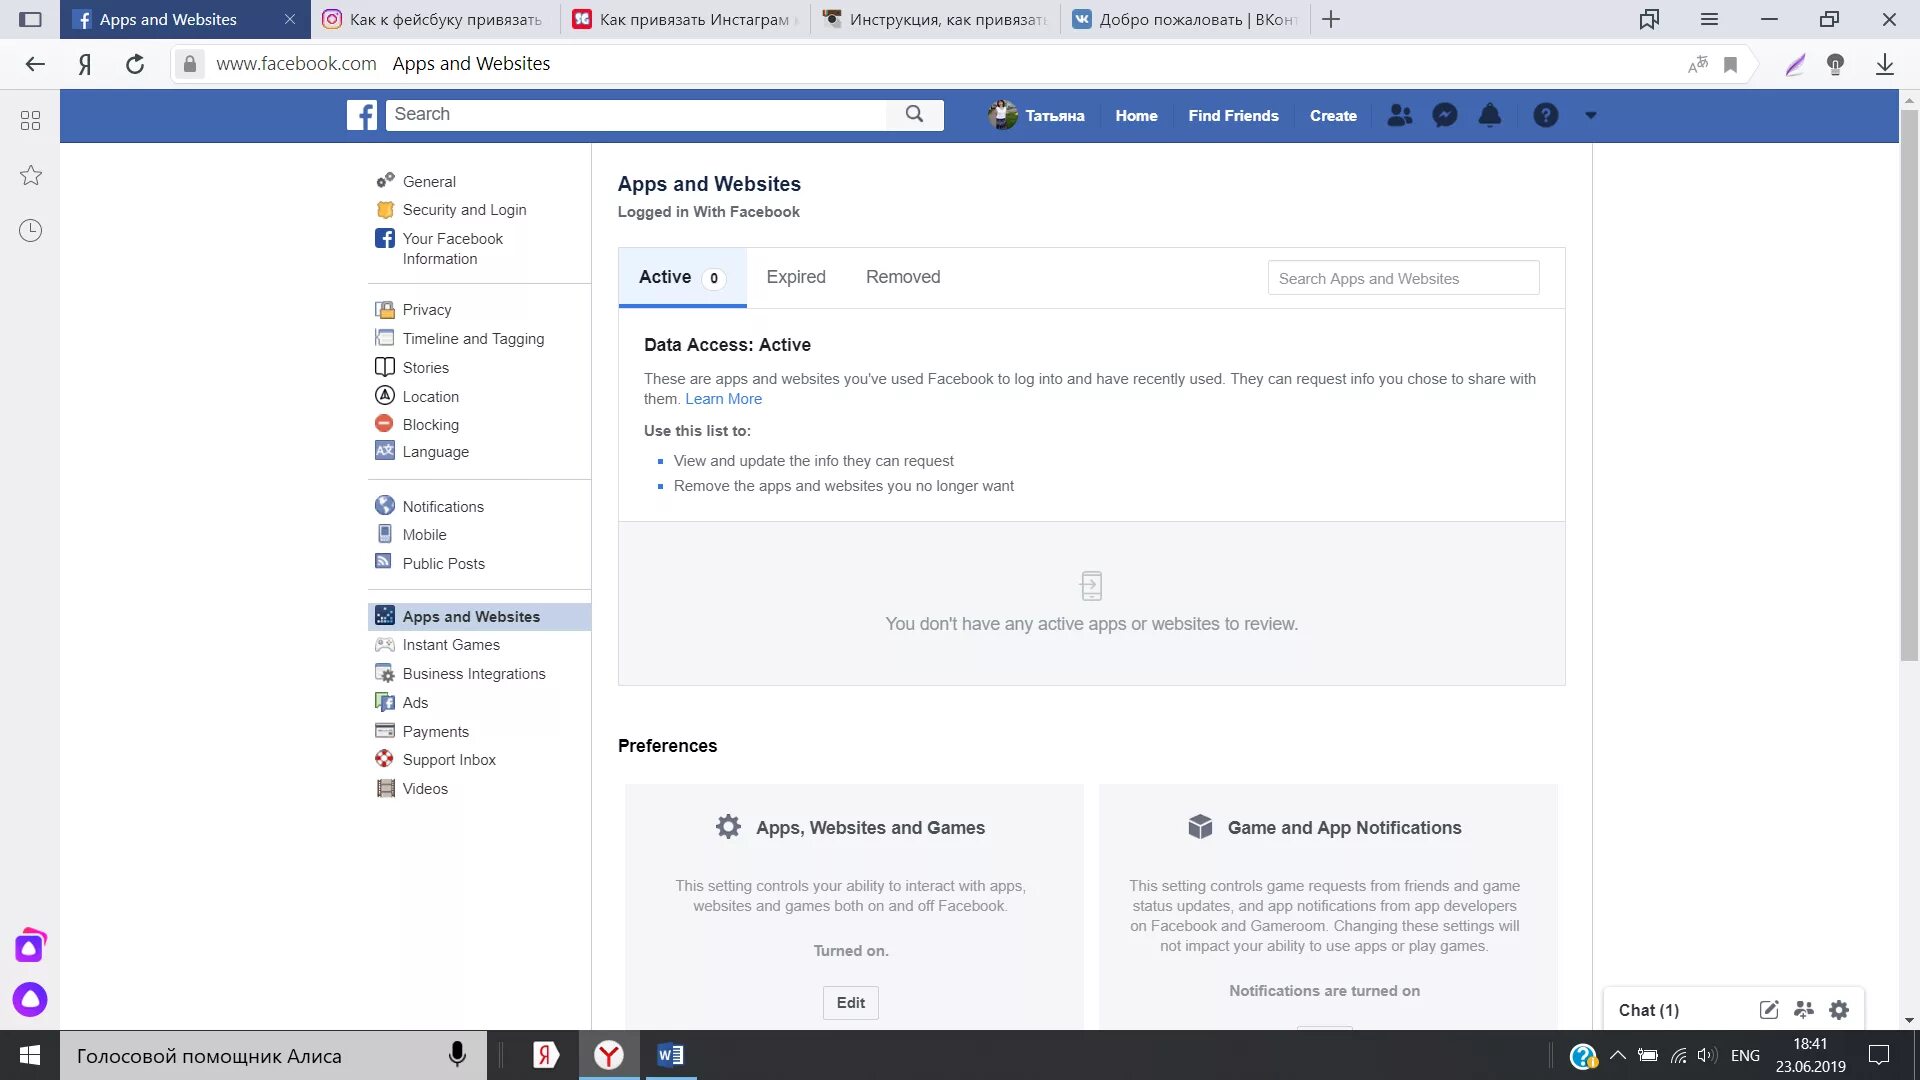1920x1080 pixels.
Task: Open Payments settings
Action: (436, 732)
